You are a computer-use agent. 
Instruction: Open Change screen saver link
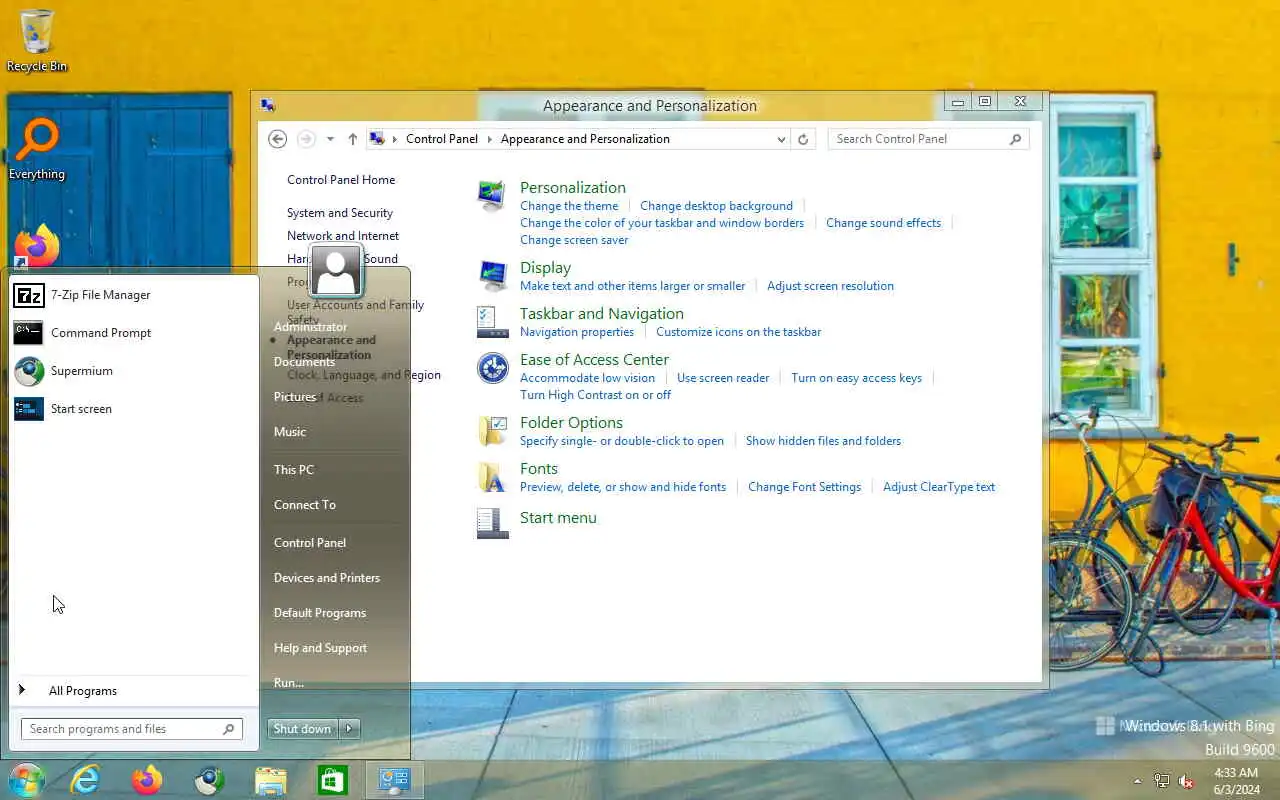click(x=574, y=240)
